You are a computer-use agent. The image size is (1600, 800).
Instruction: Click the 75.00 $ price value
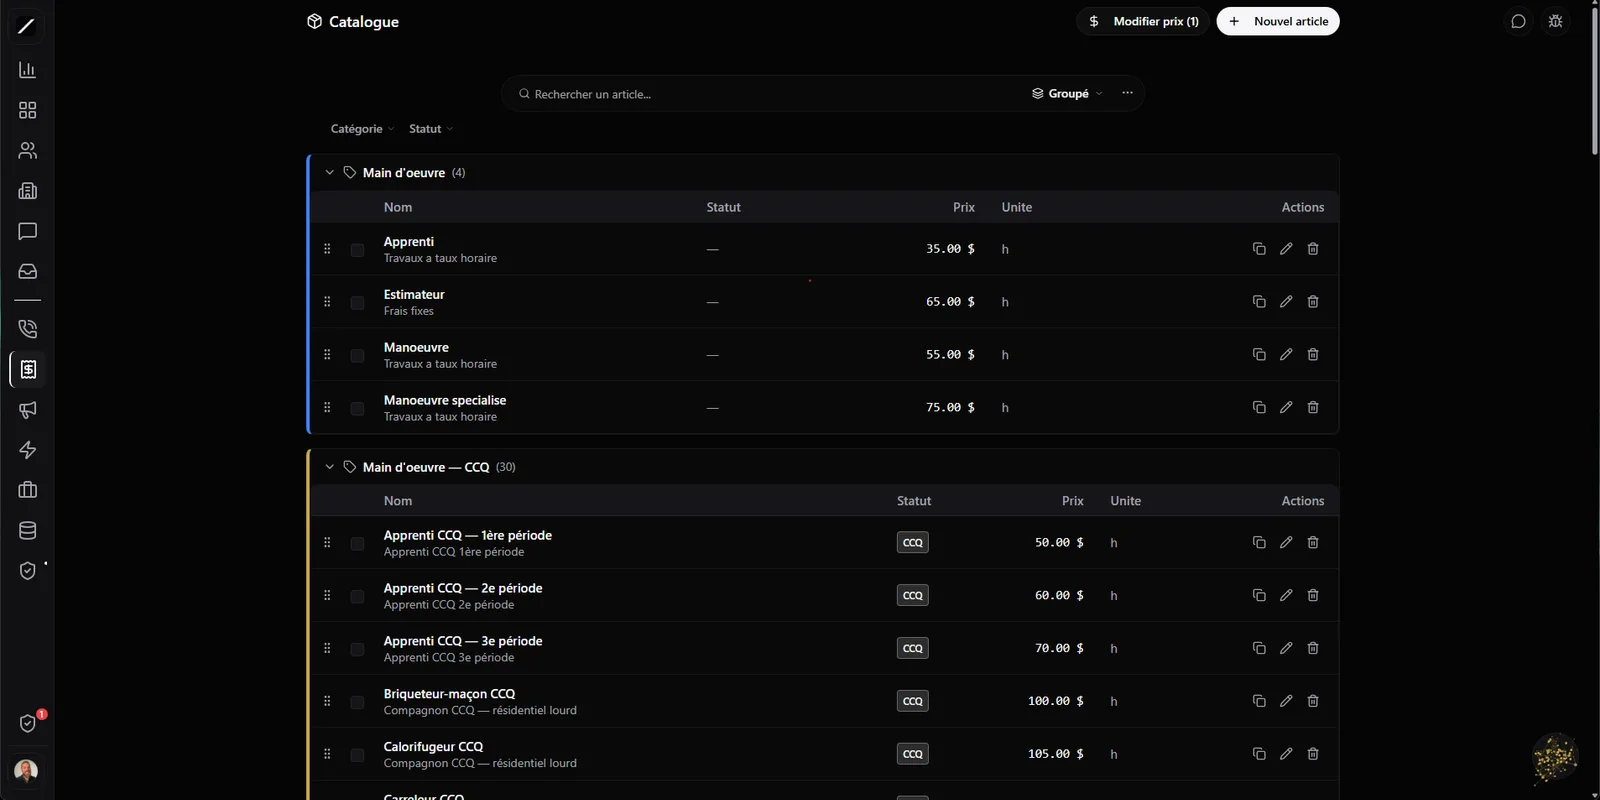coord(950,408)
